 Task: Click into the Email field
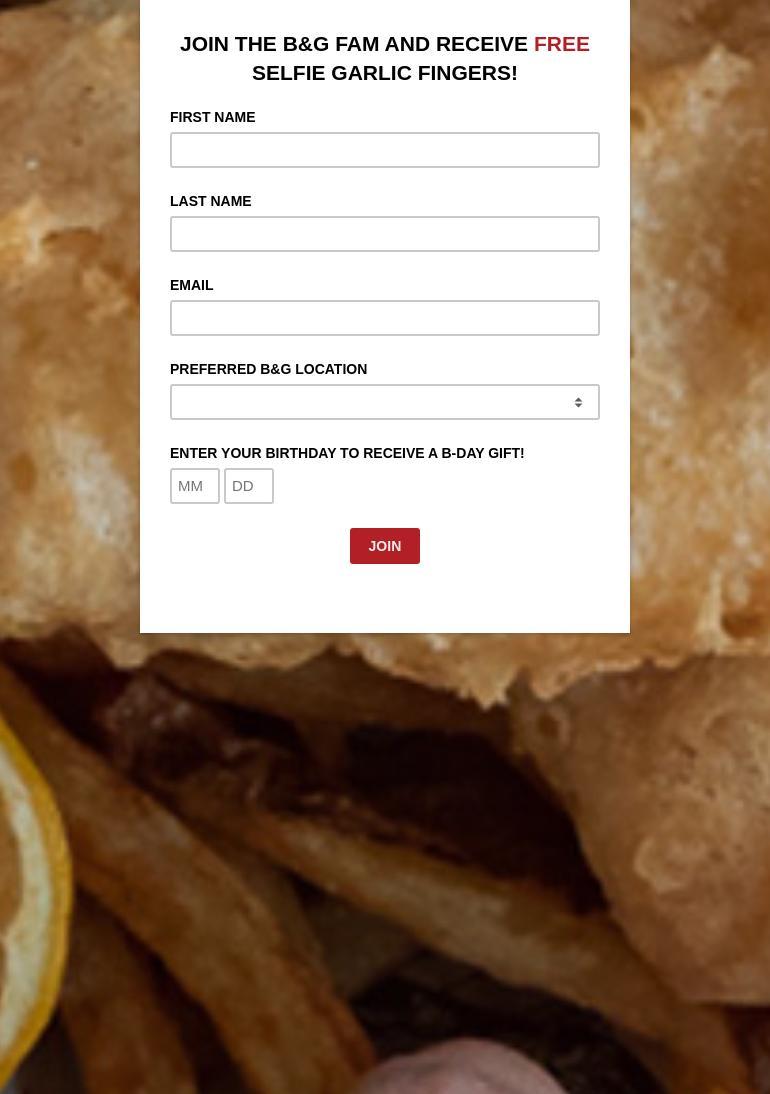[384, 318]
